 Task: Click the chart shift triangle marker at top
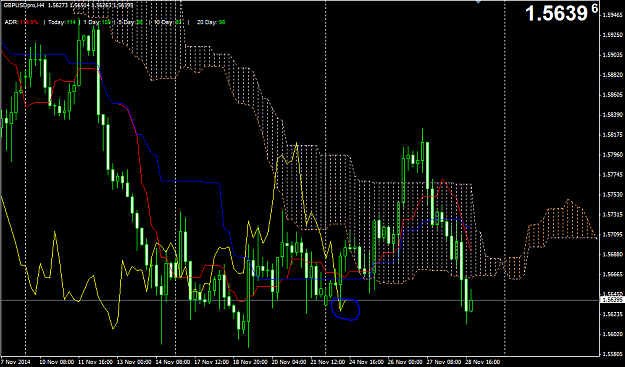tap(479, 2)
